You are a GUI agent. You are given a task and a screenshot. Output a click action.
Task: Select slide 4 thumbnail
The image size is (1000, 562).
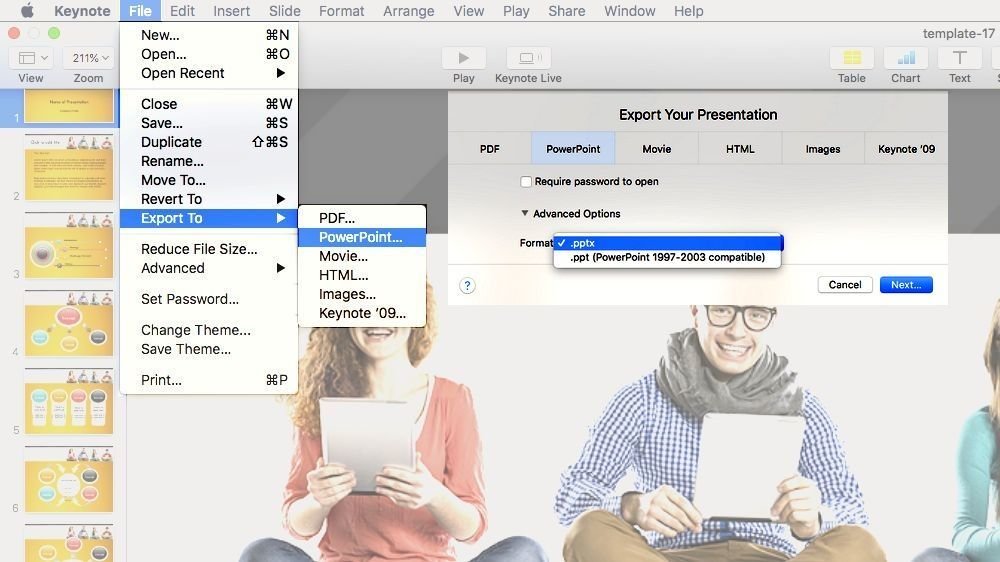(69, 323)
